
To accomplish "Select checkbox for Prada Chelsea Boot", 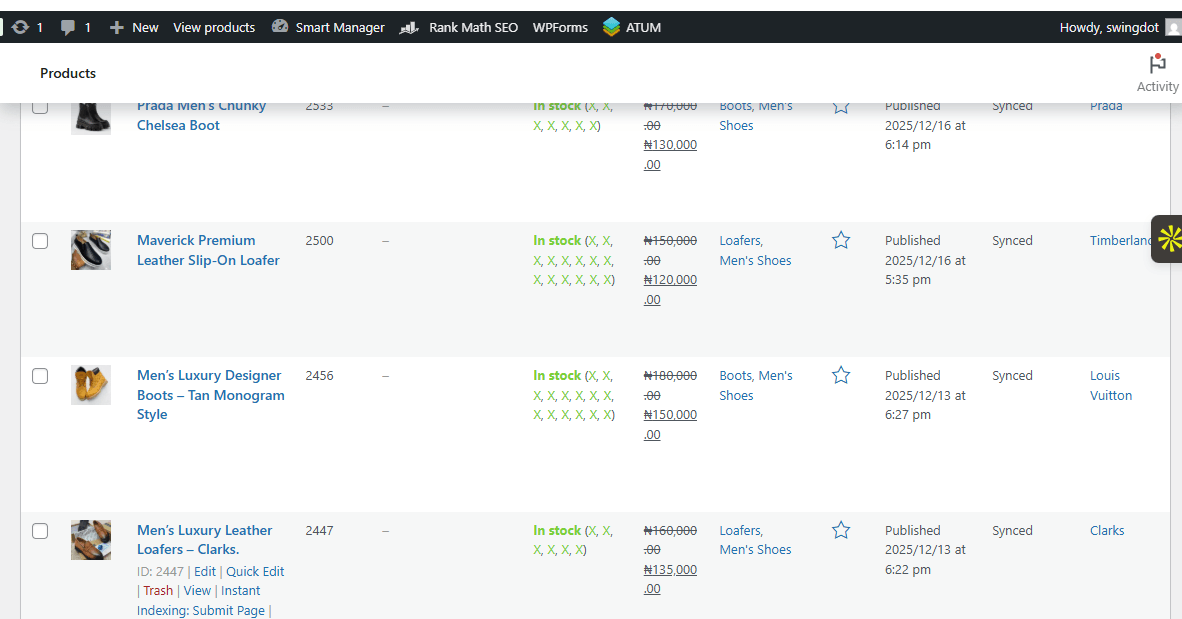I will coord(40,107).
